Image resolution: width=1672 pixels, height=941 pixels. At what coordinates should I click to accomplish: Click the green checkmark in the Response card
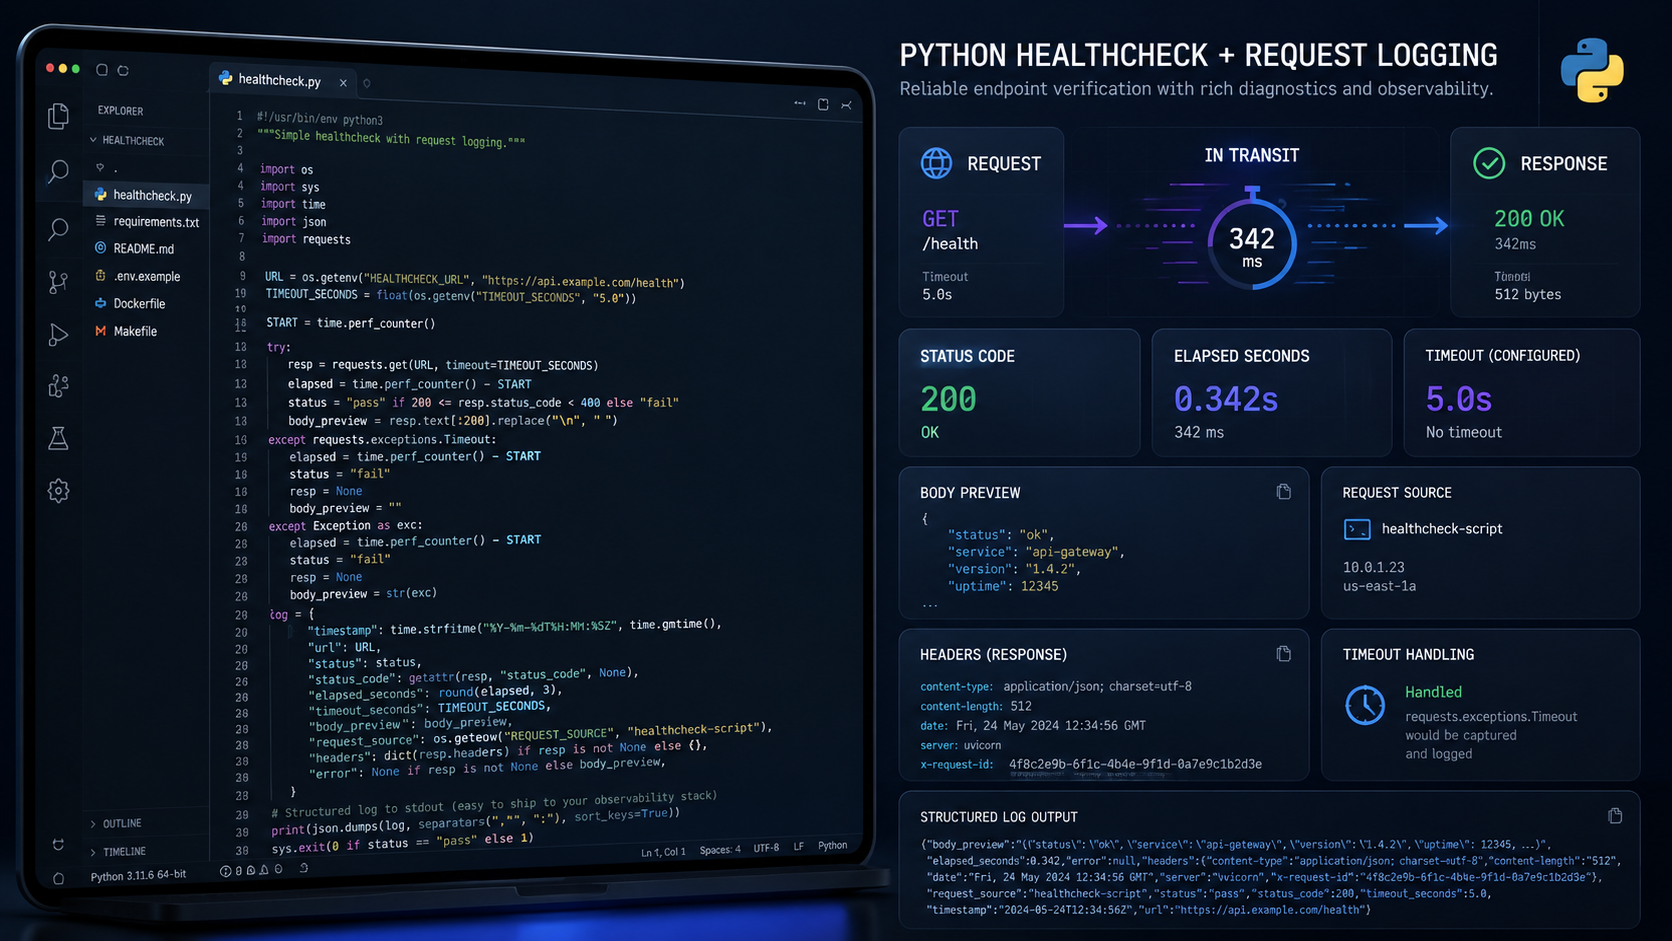pyautogui.click(x=1489, y=163)
